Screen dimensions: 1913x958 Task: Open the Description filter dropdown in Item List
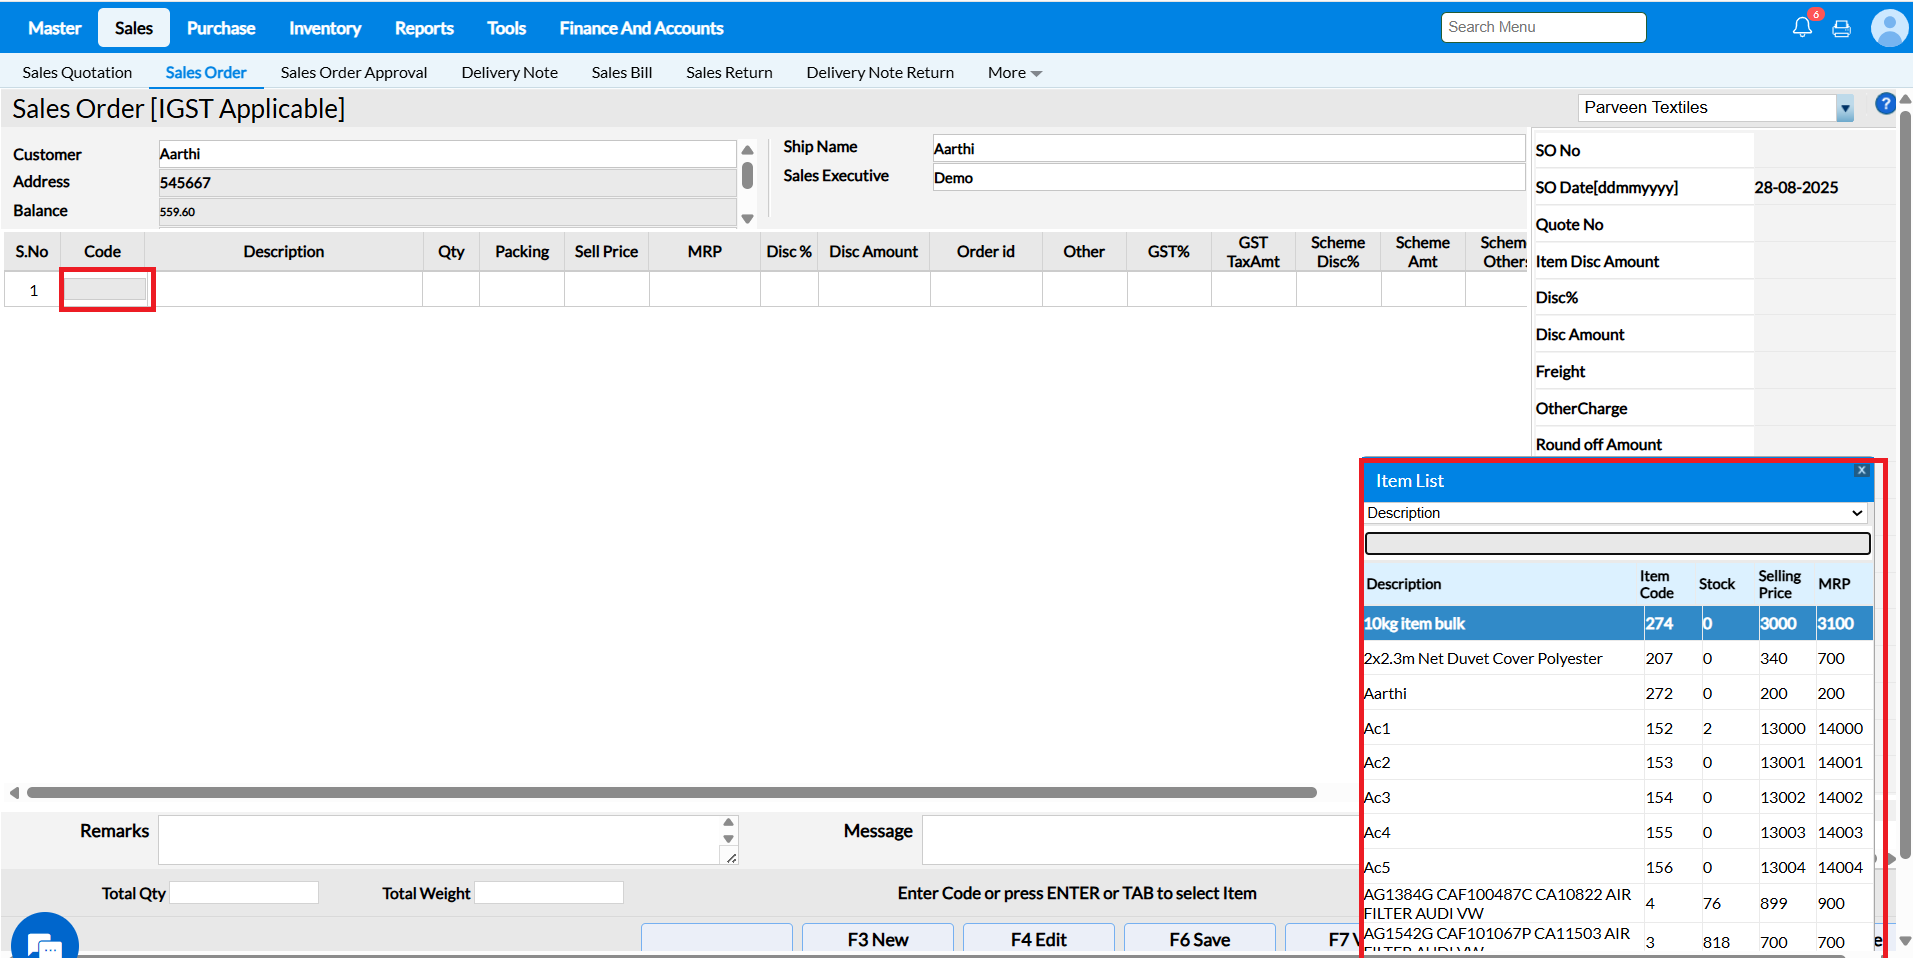pyautogui.click(x=1616, y=513)
